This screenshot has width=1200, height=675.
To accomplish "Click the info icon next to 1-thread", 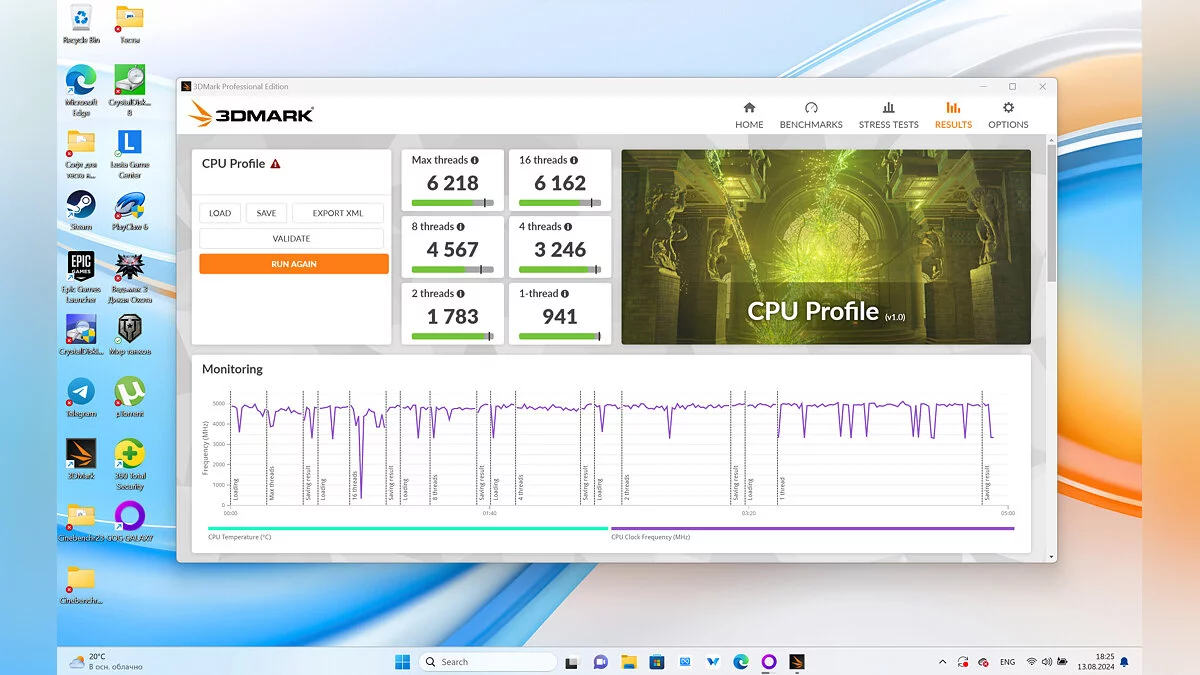I will pyautogui.click(x=565, y=294).
